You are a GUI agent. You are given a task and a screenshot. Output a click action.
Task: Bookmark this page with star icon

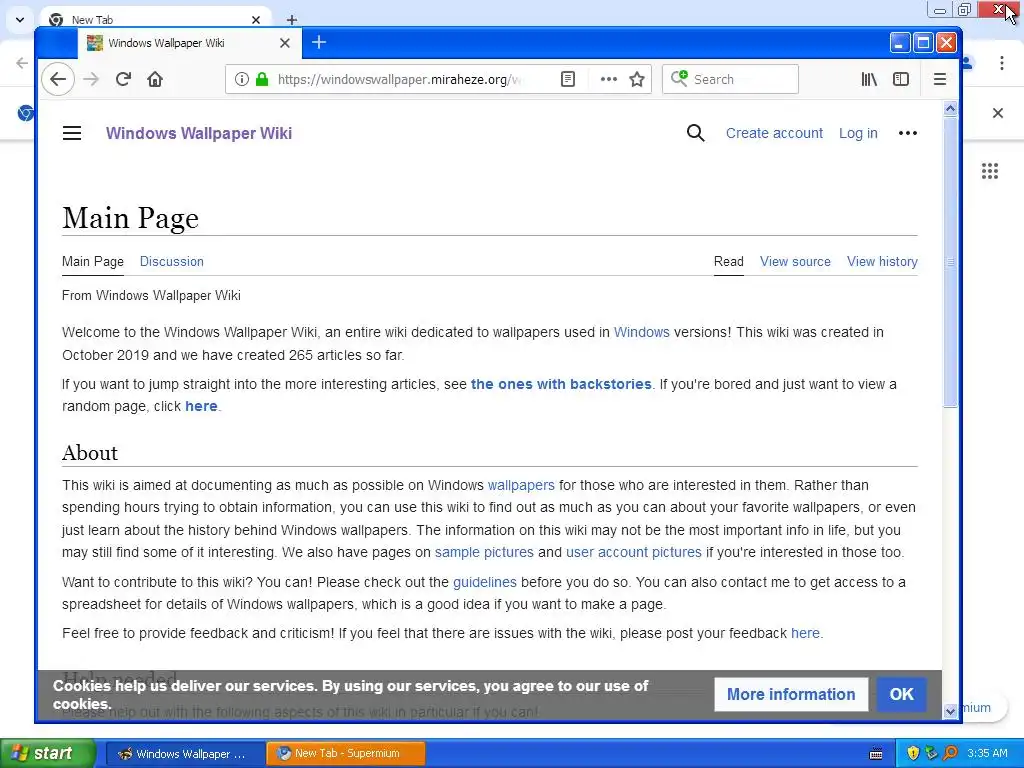tap(637, 80)
